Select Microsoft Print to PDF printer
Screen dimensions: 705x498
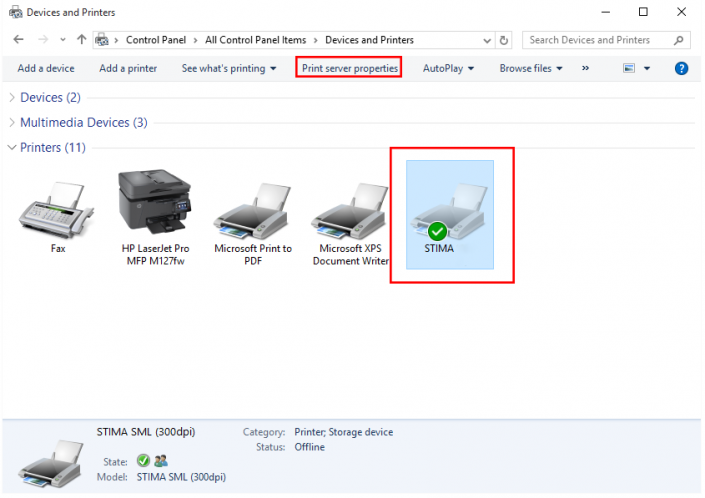point(252,208)
